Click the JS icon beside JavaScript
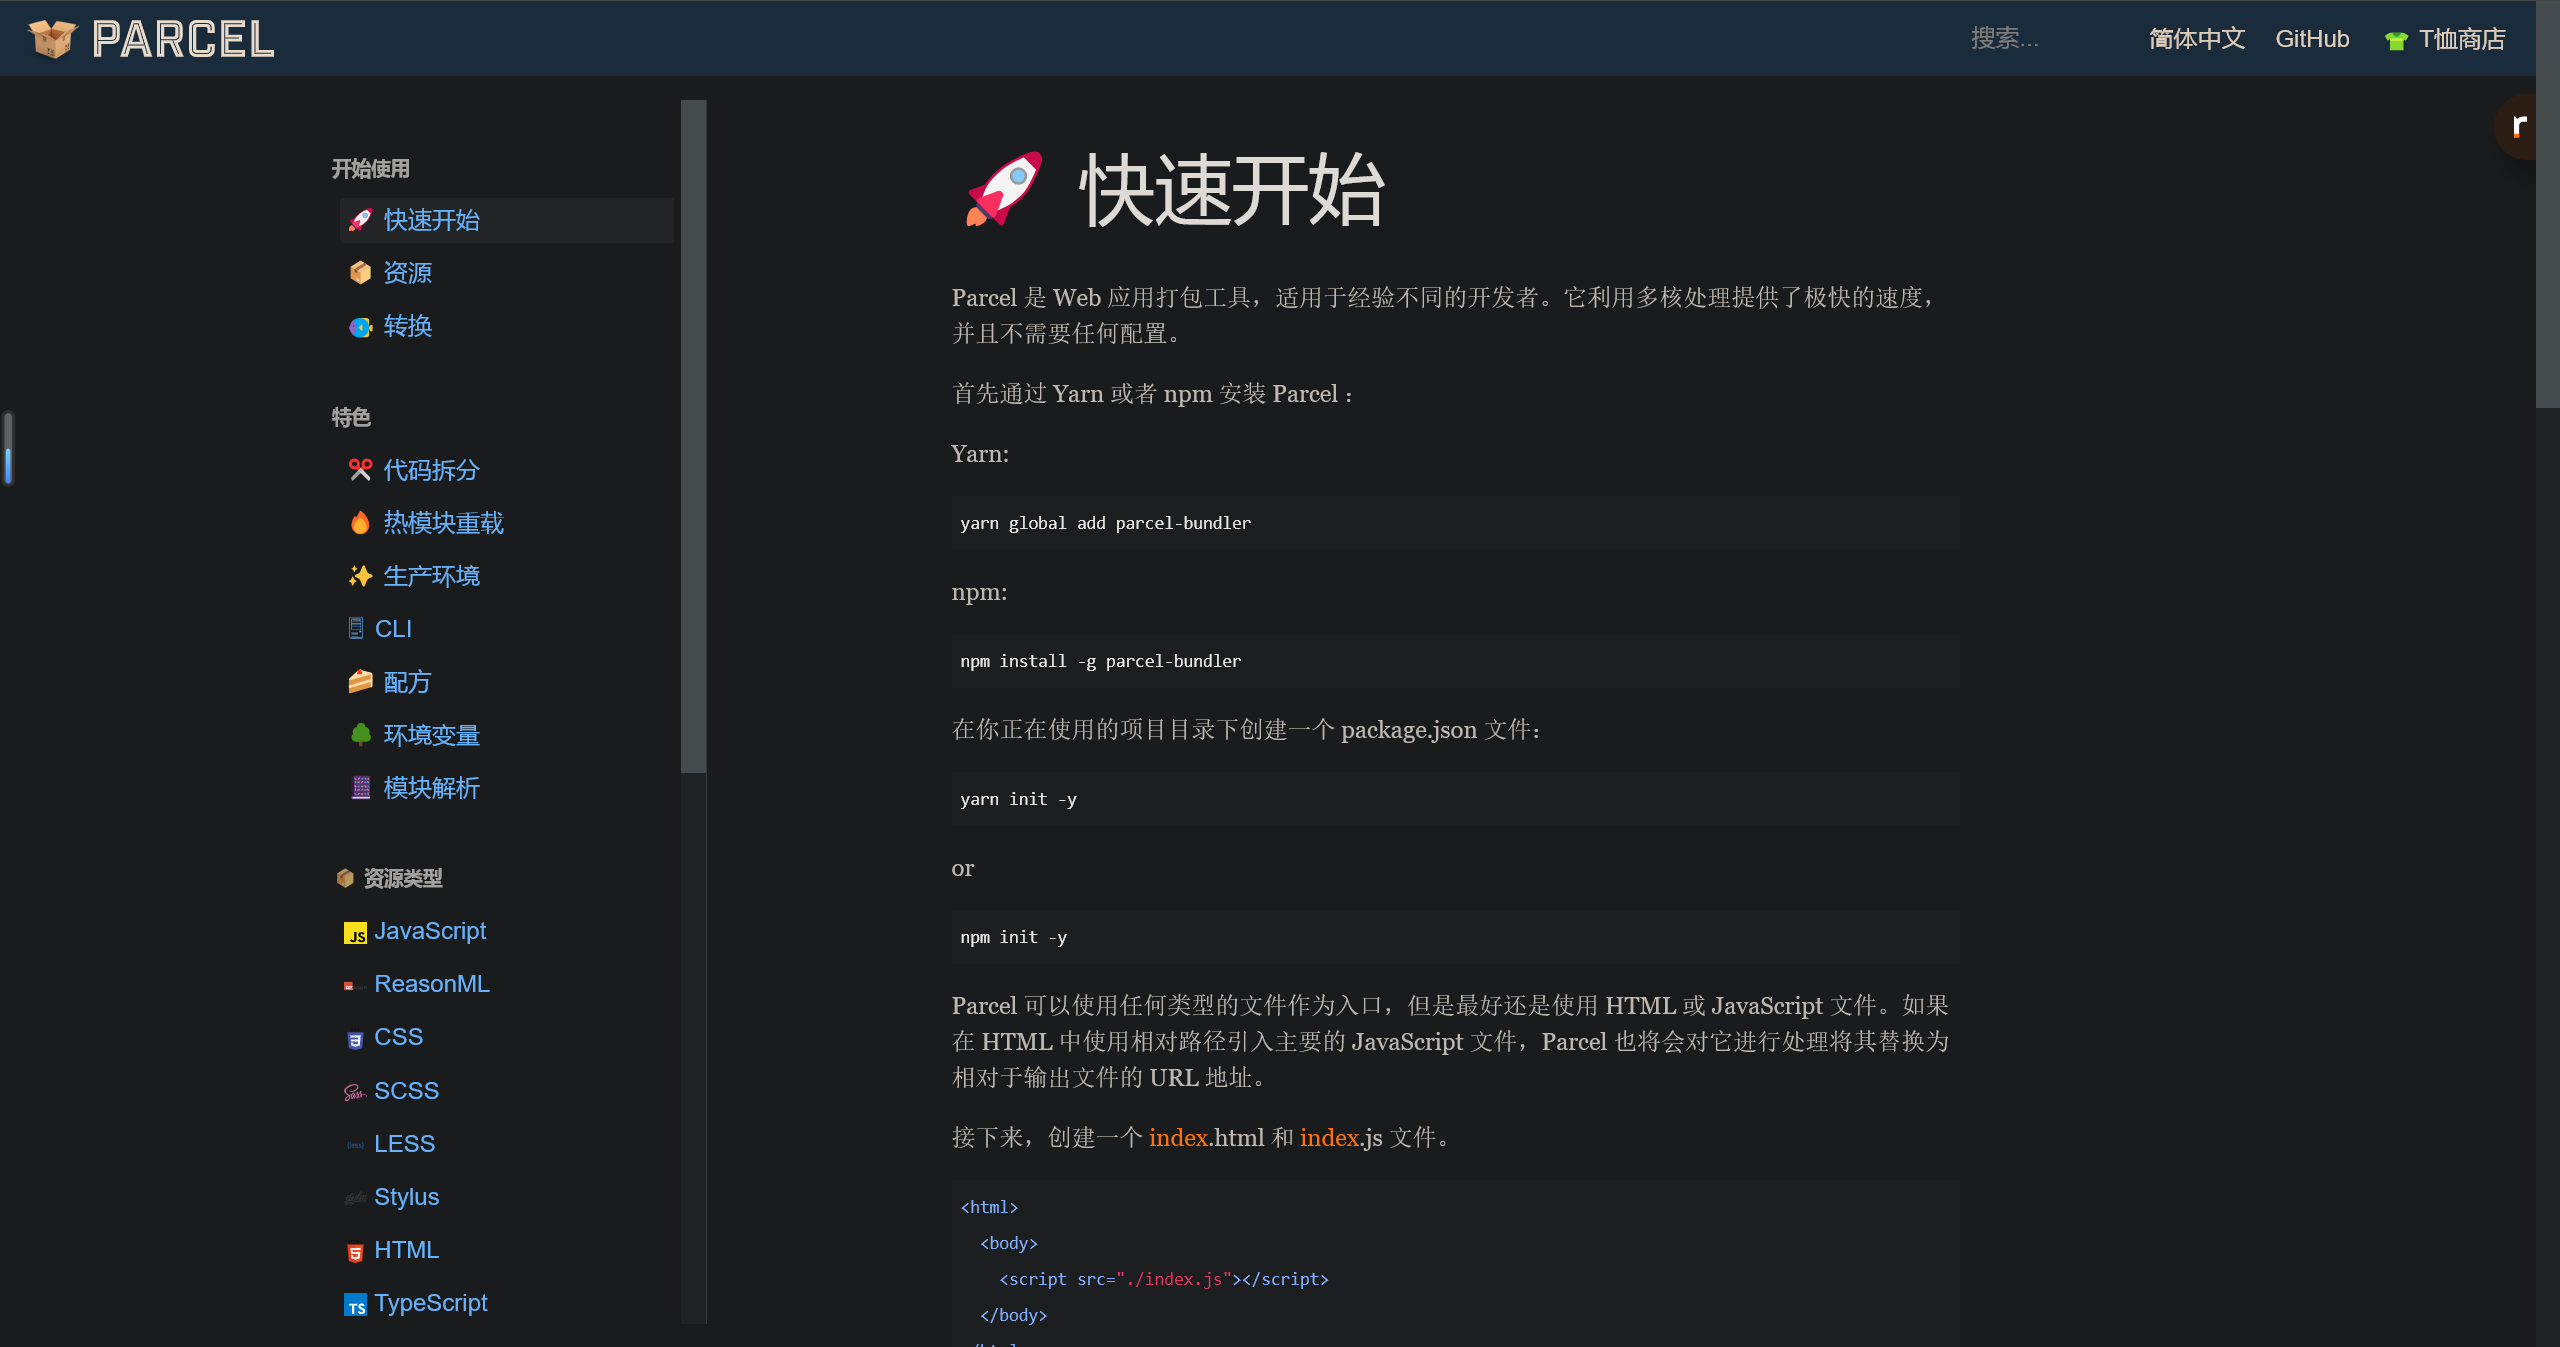Image resolution: width=2560 pixels, height=1347 pixels. click(355, 934)
